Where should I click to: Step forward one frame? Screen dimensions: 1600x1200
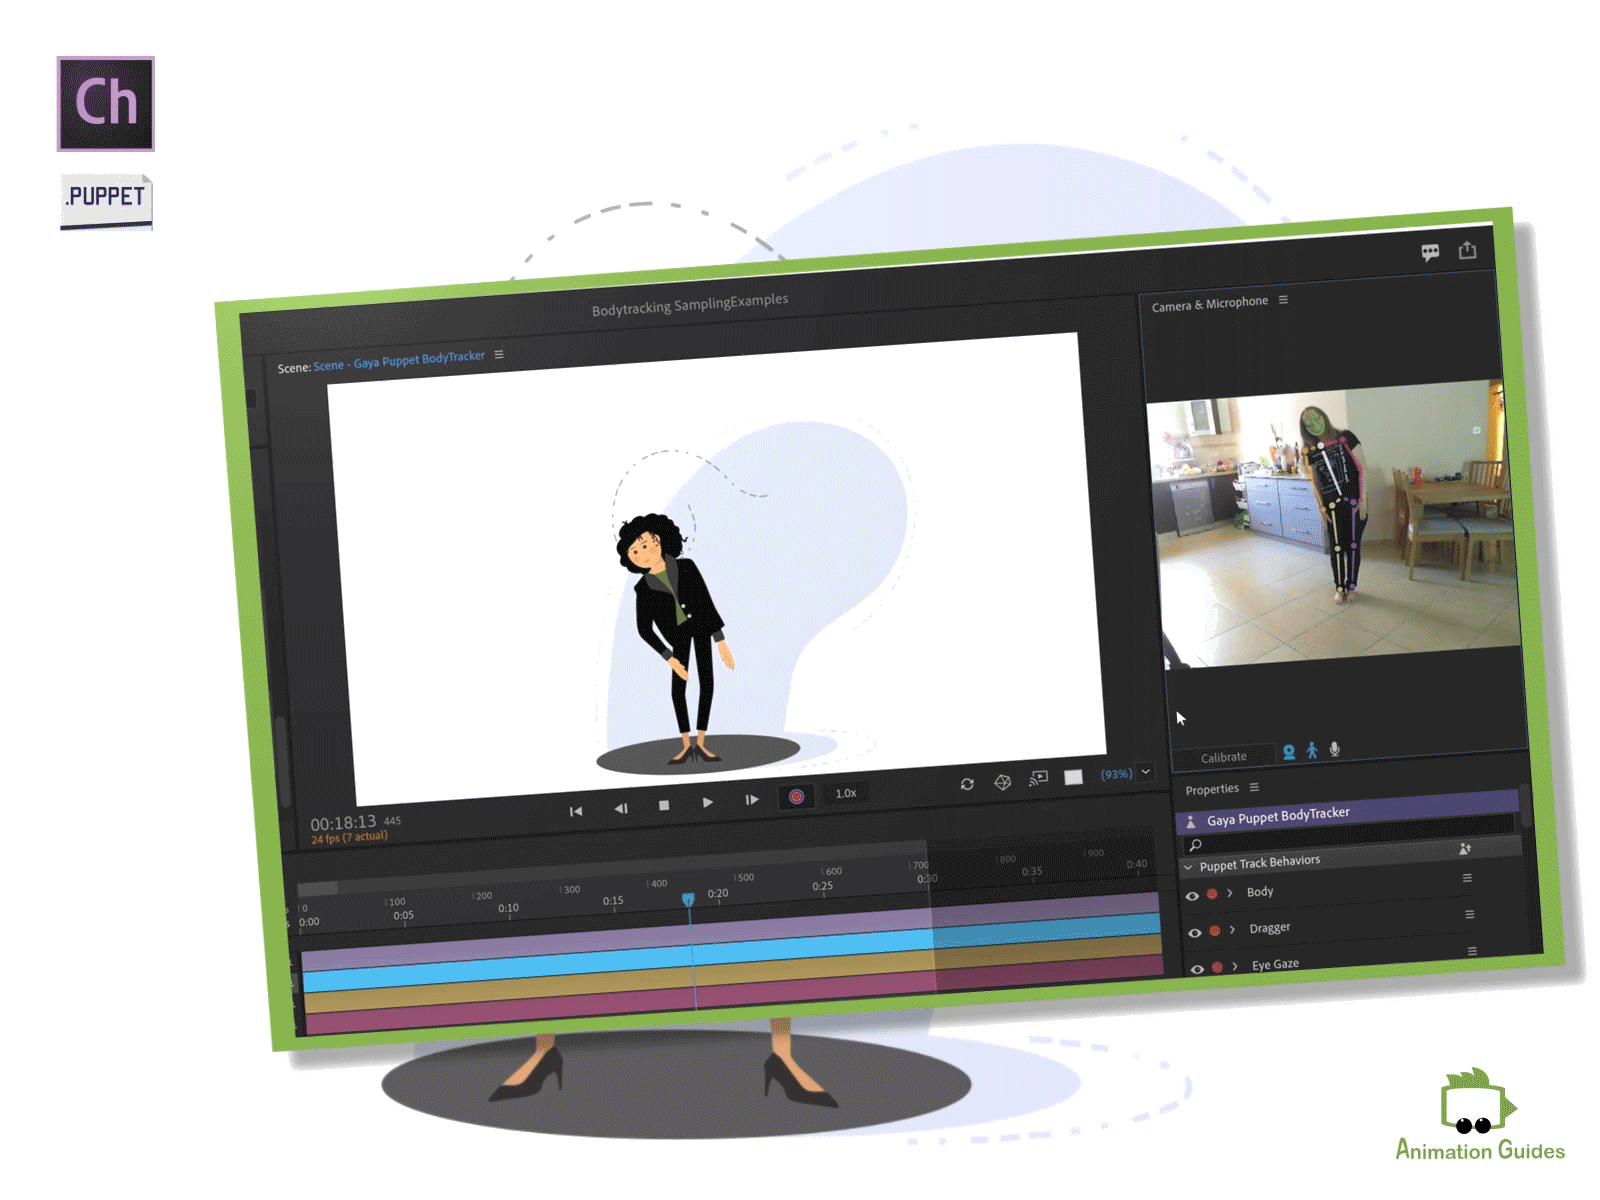752,799
